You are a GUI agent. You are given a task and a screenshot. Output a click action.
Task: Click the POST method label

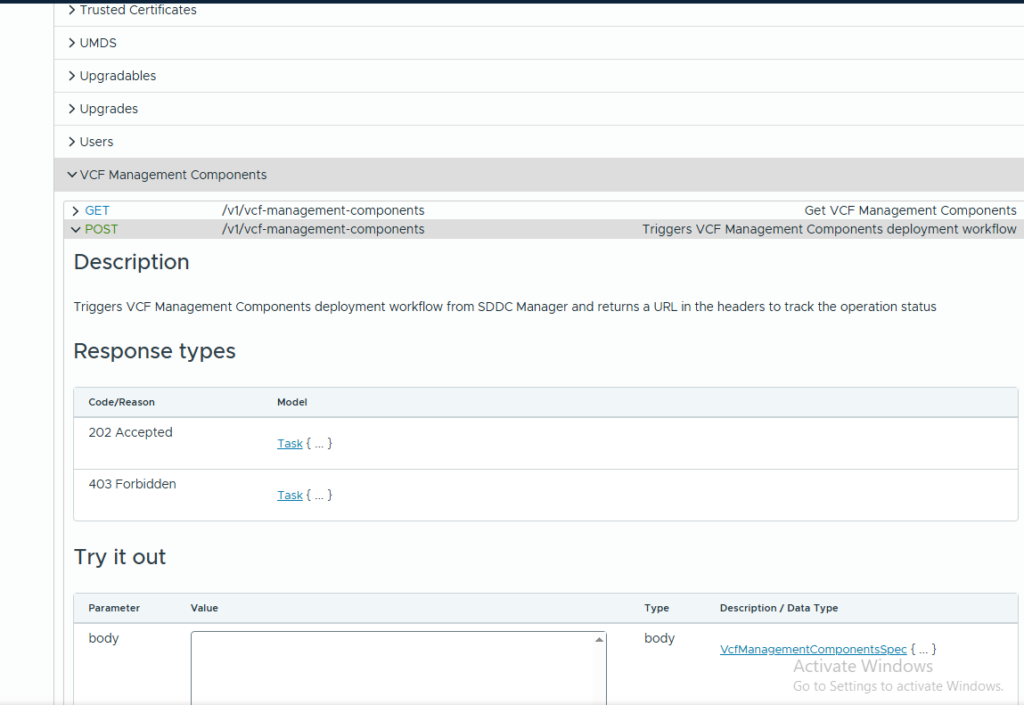coord(101,230)
